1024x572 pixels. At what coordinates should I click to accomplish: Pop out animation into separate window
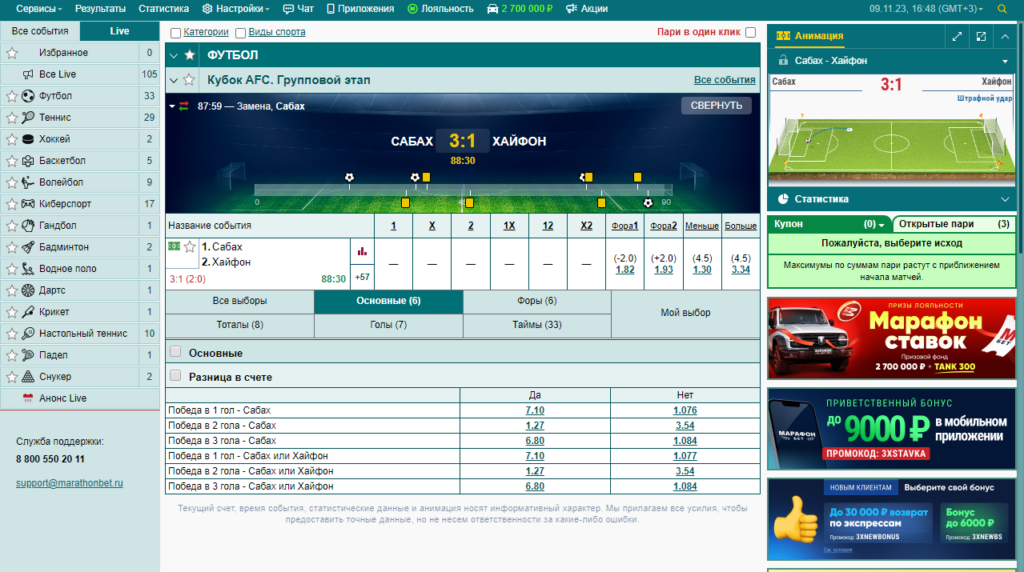click(x=981, y=37)
